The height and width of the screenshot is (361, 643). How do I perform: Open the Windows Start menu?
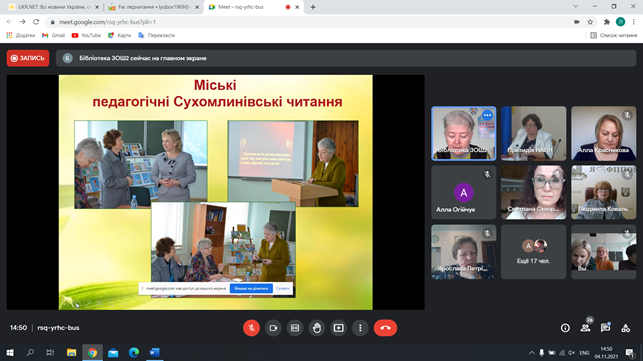pyautogui.click(x=10, y=352)
